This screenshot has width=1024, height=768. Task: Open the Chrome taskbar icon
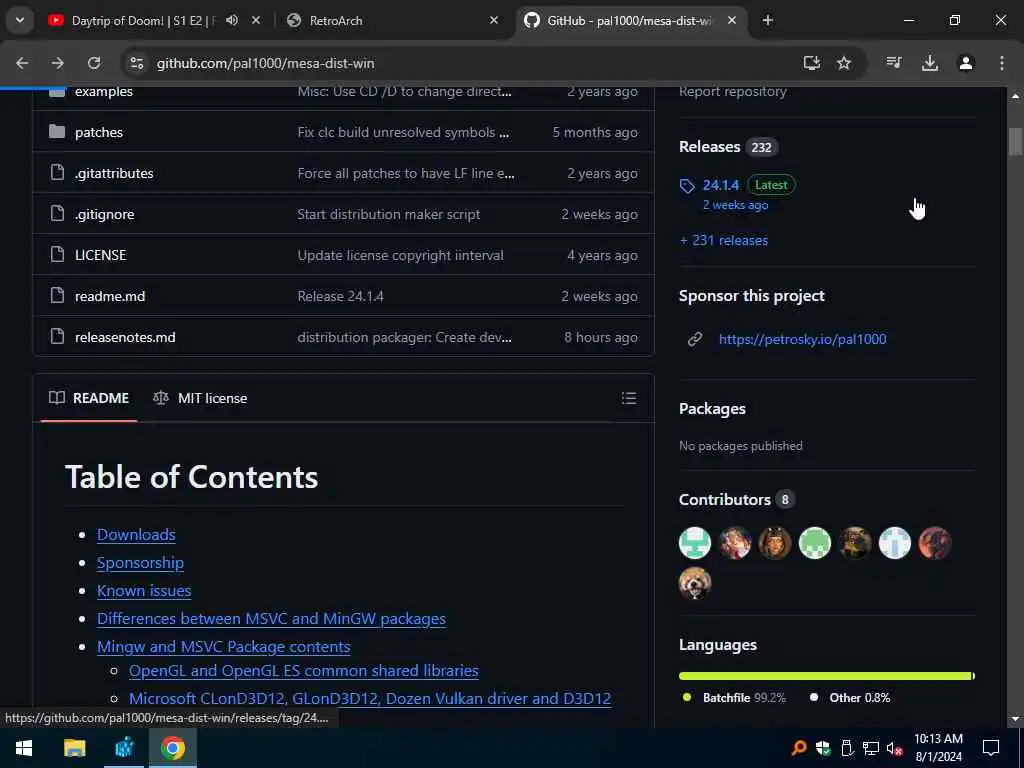coord(173,748)
